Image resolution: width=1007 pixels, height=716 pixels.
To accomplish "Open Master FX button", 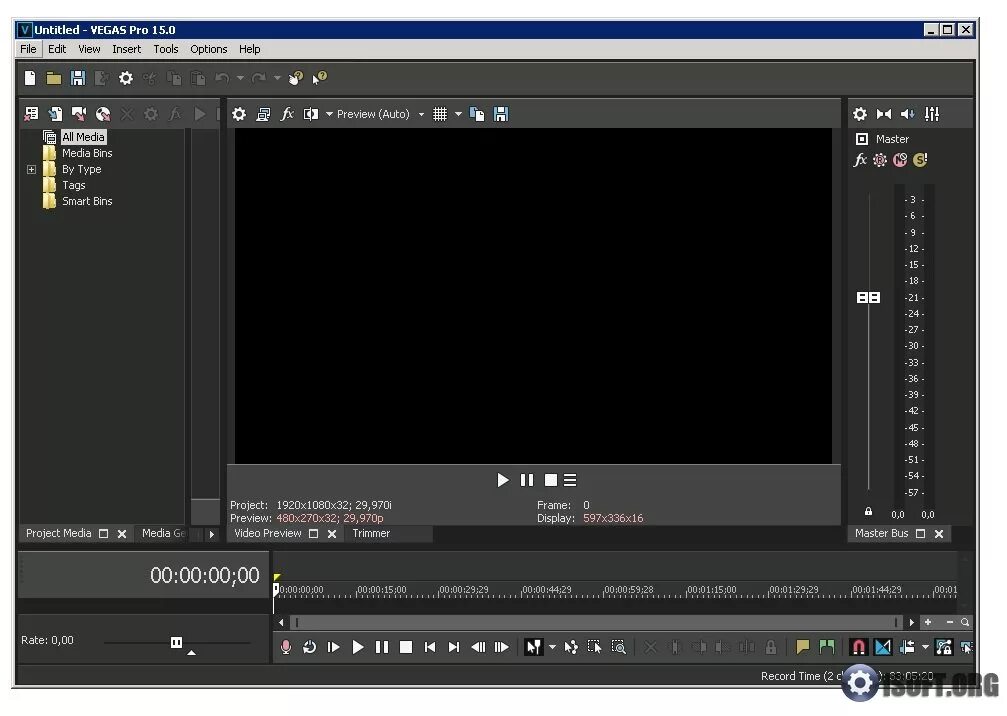I will (x=860, y=160).
